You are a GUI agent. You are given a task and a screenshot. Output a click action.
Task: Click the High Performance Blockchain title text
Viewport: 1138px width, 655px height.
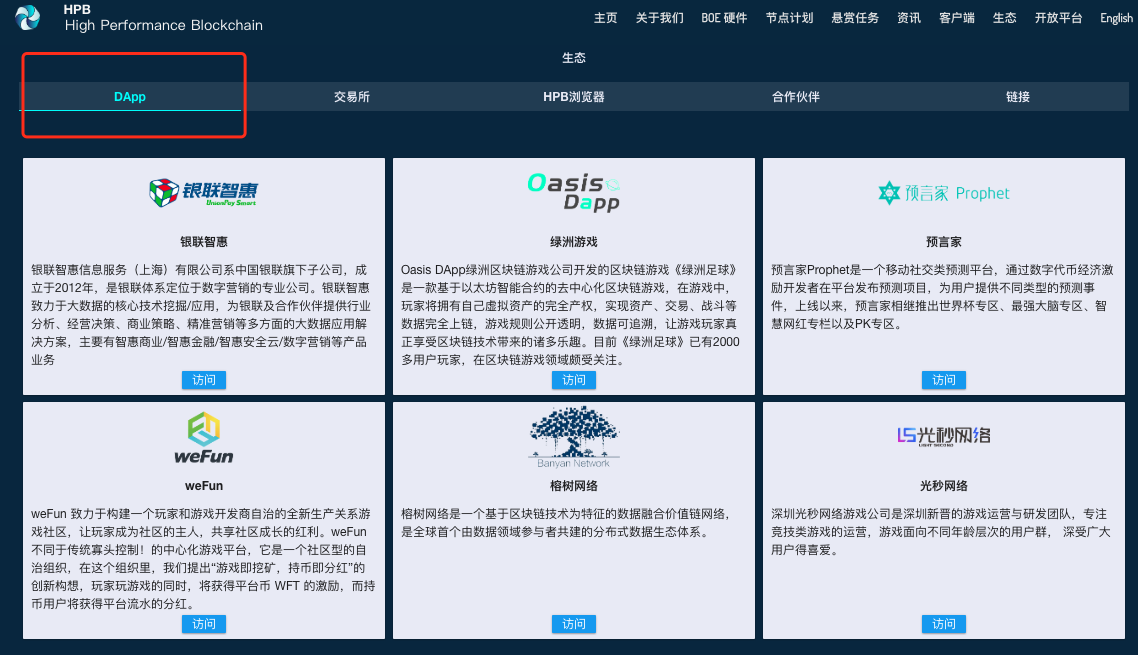pyautogui.click(x=163, y=25)
